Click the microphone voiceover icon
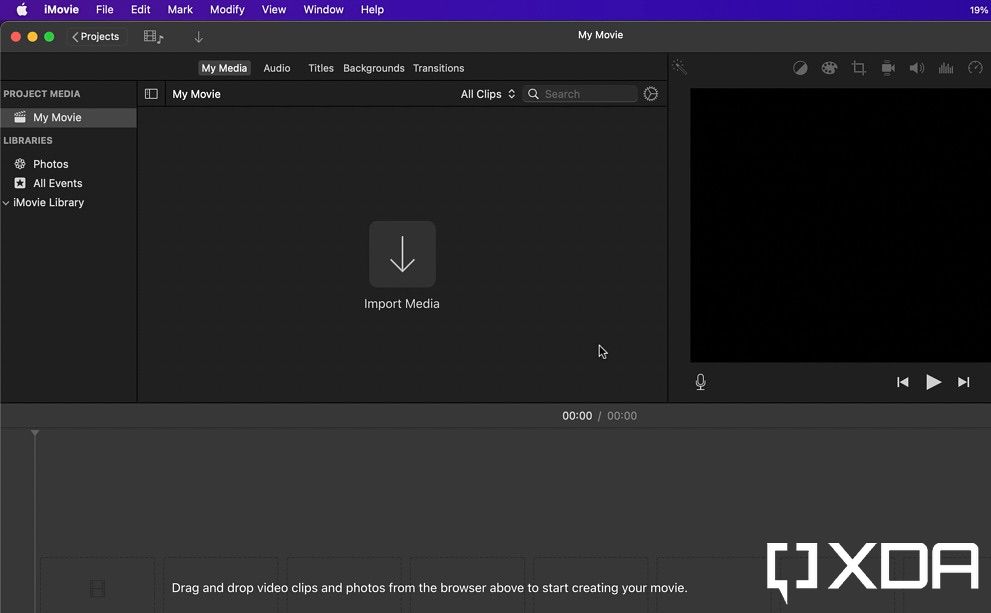Image resolution: width=991 pixels, height=613 pixels. pyautogui.click(x=700, y=381)
